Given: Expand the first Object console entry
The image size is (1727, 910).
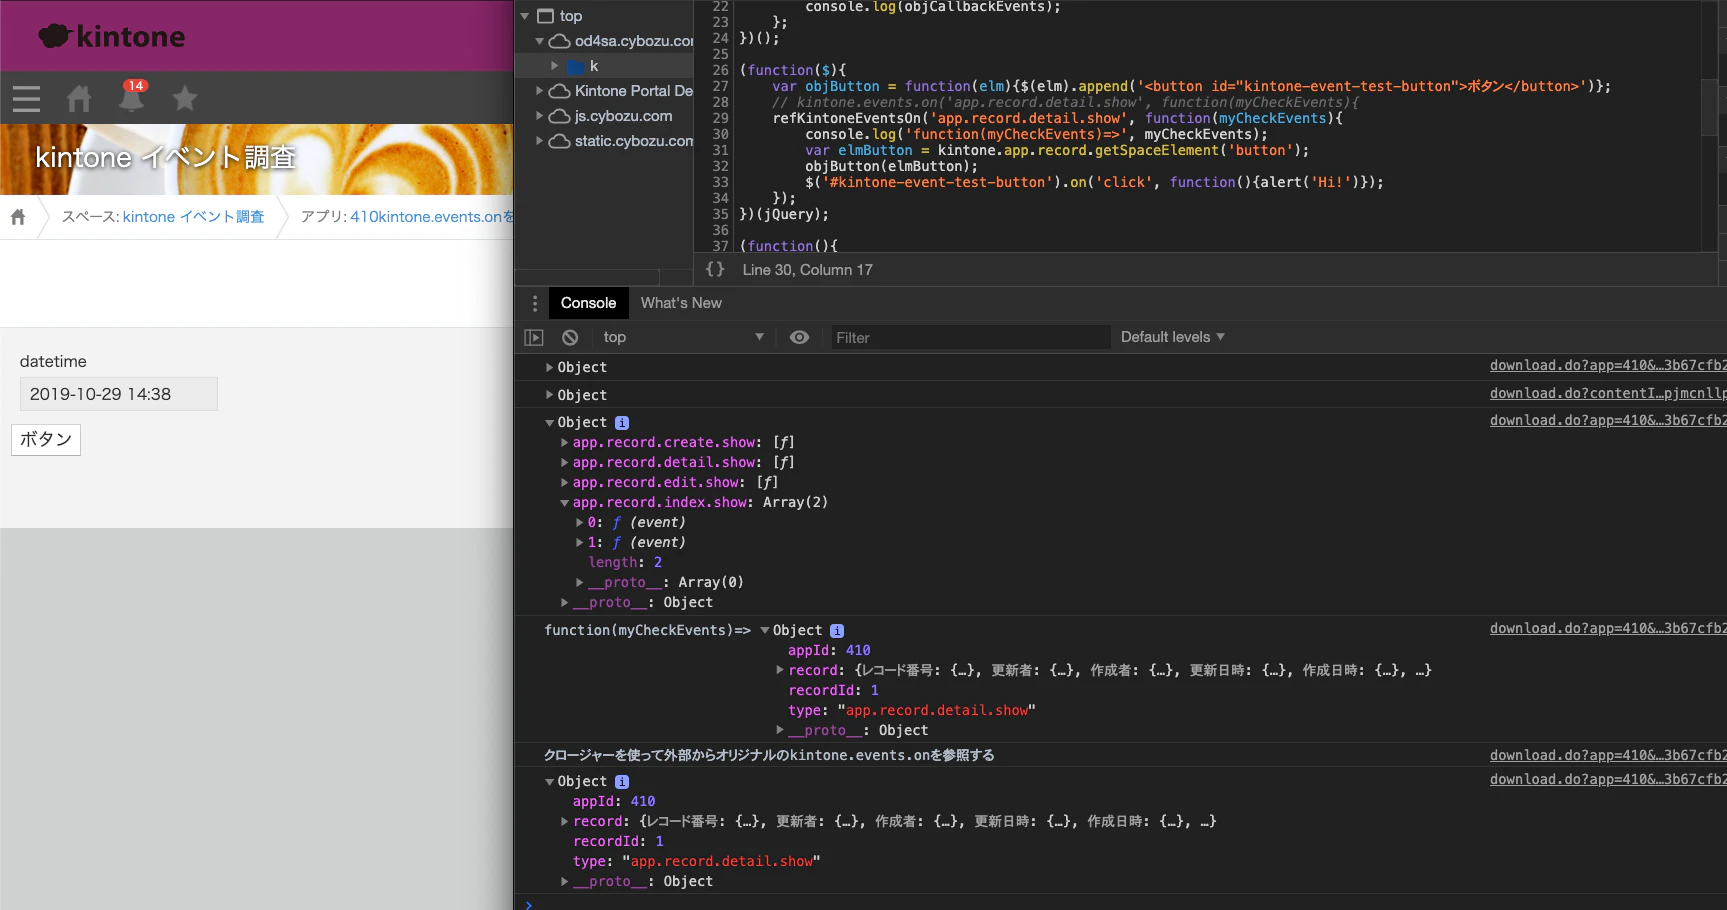Looking at the screenshot, I should [549, 368].
